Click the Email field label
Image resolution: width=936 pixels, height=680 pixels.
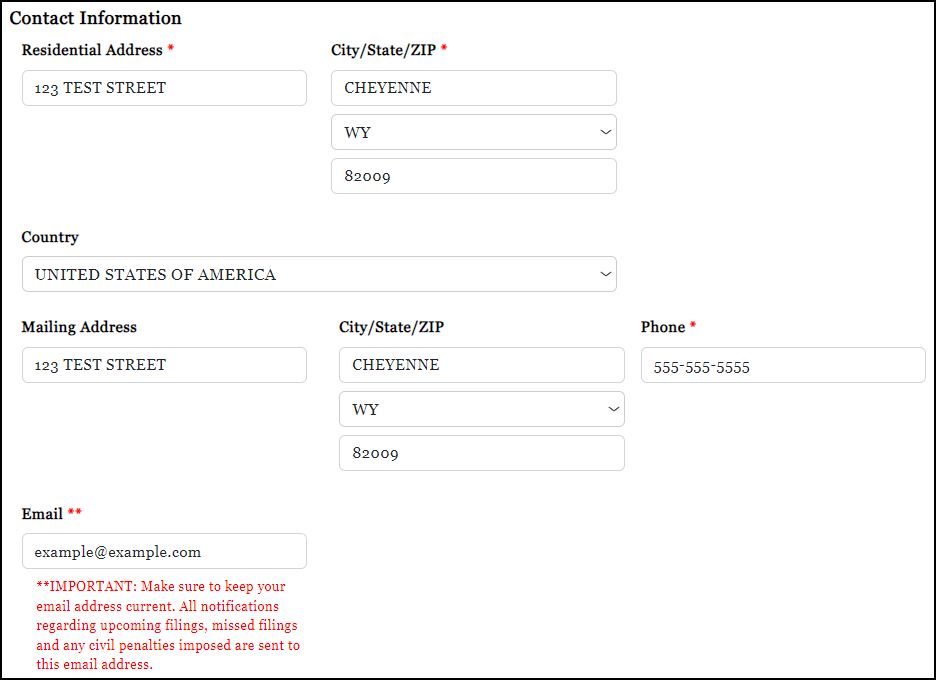(x=44, y=513)
